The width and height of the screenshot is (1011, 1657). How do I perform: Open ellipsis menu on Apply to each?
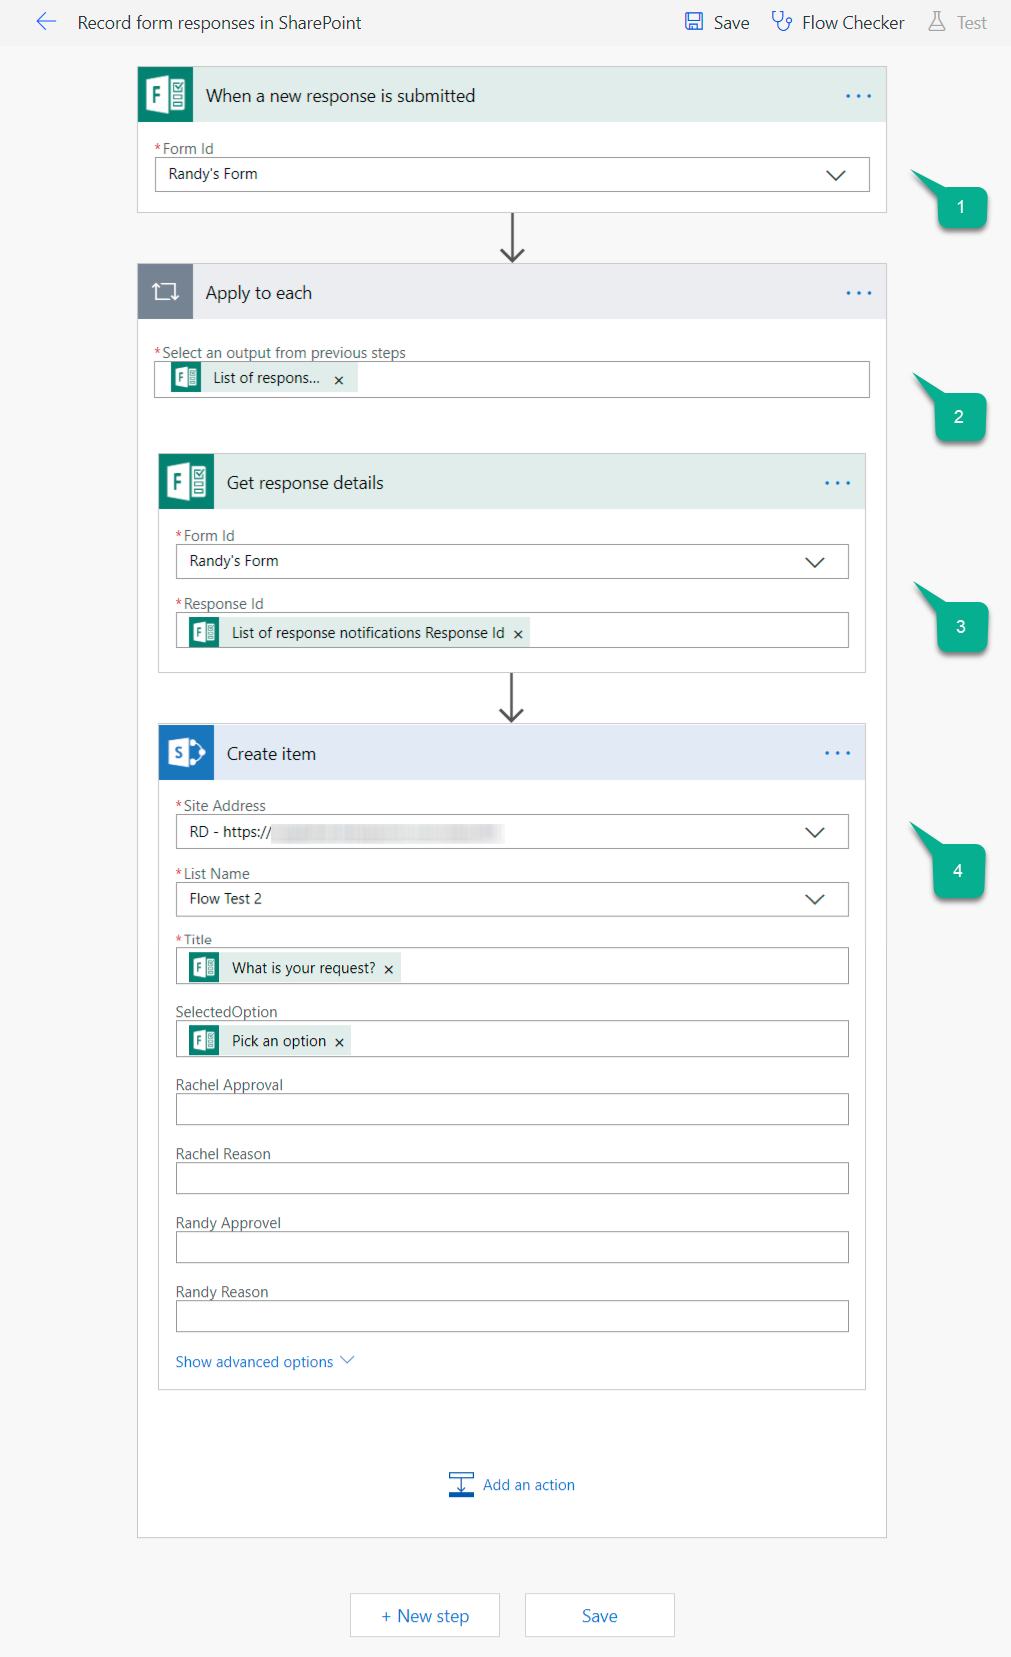point(858,293)
